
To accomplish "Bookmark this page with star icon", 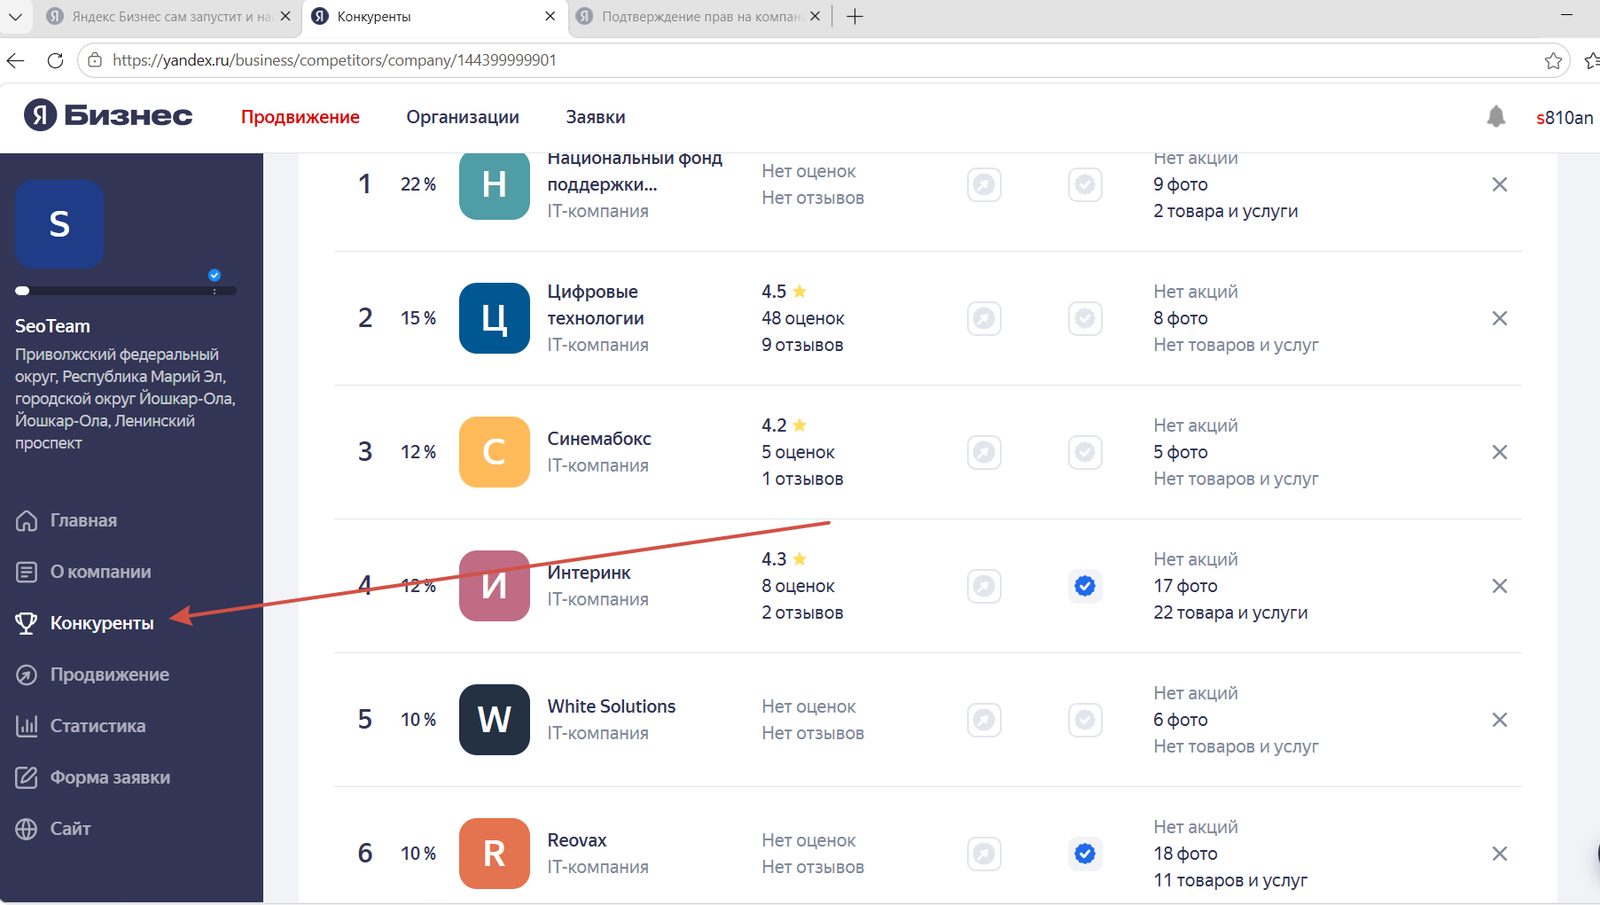I will (1553, 61).
